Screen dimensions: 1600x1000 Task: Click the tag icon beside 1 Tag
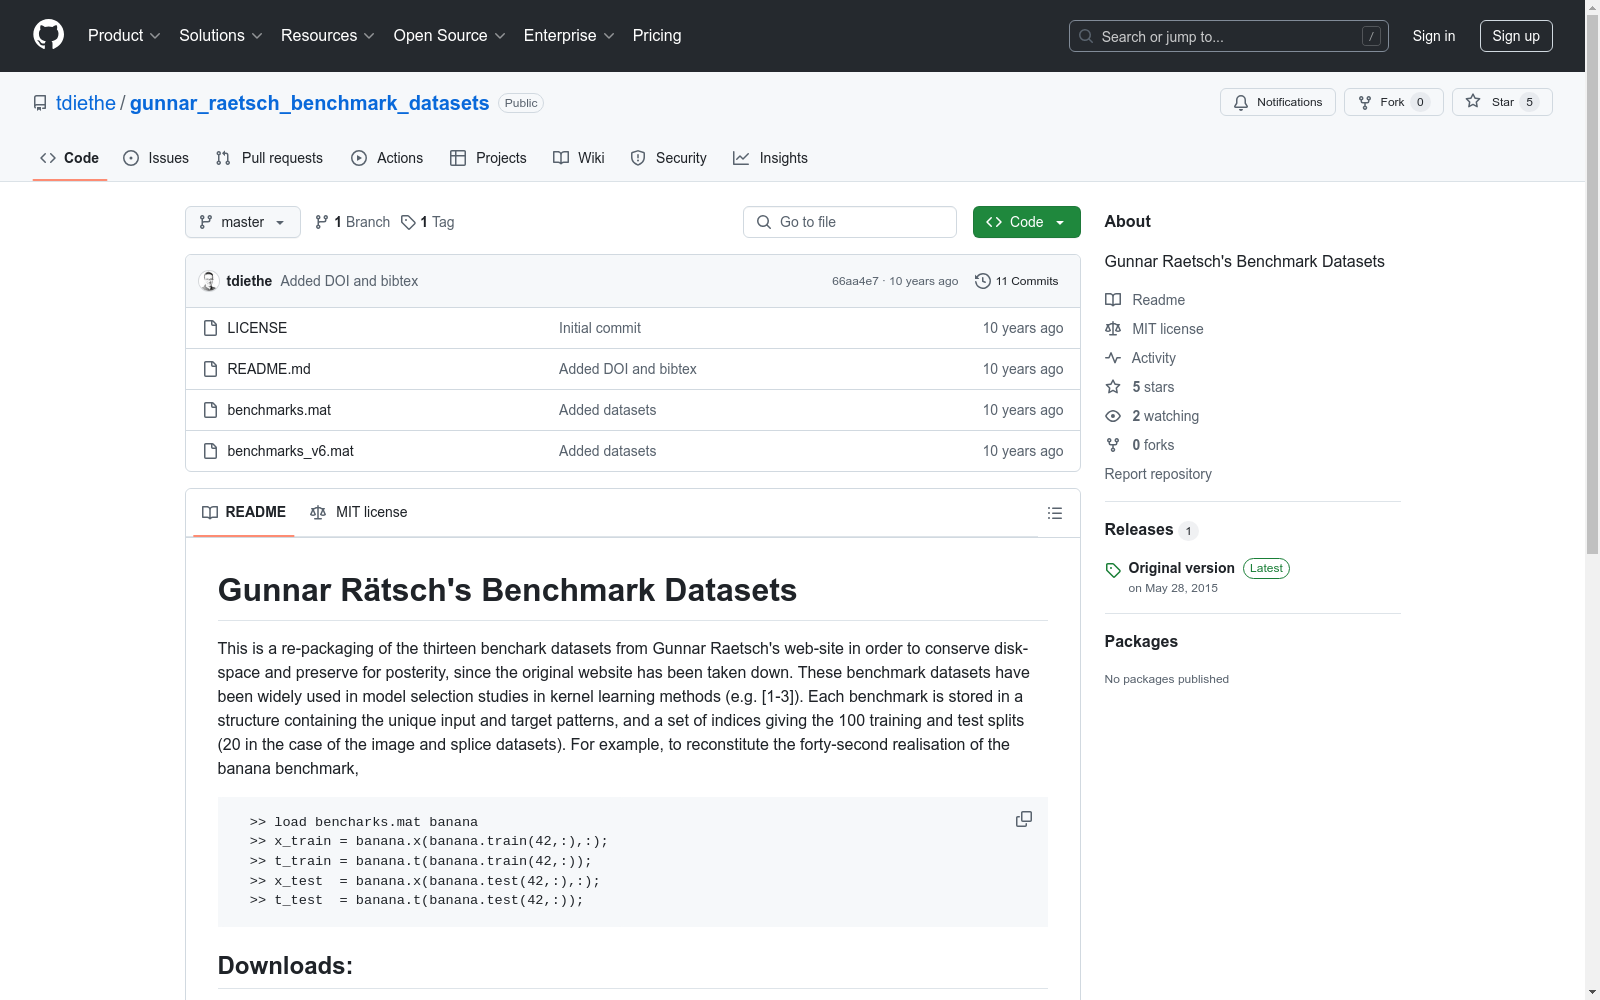pyautogui.click(x=408, y=222)
